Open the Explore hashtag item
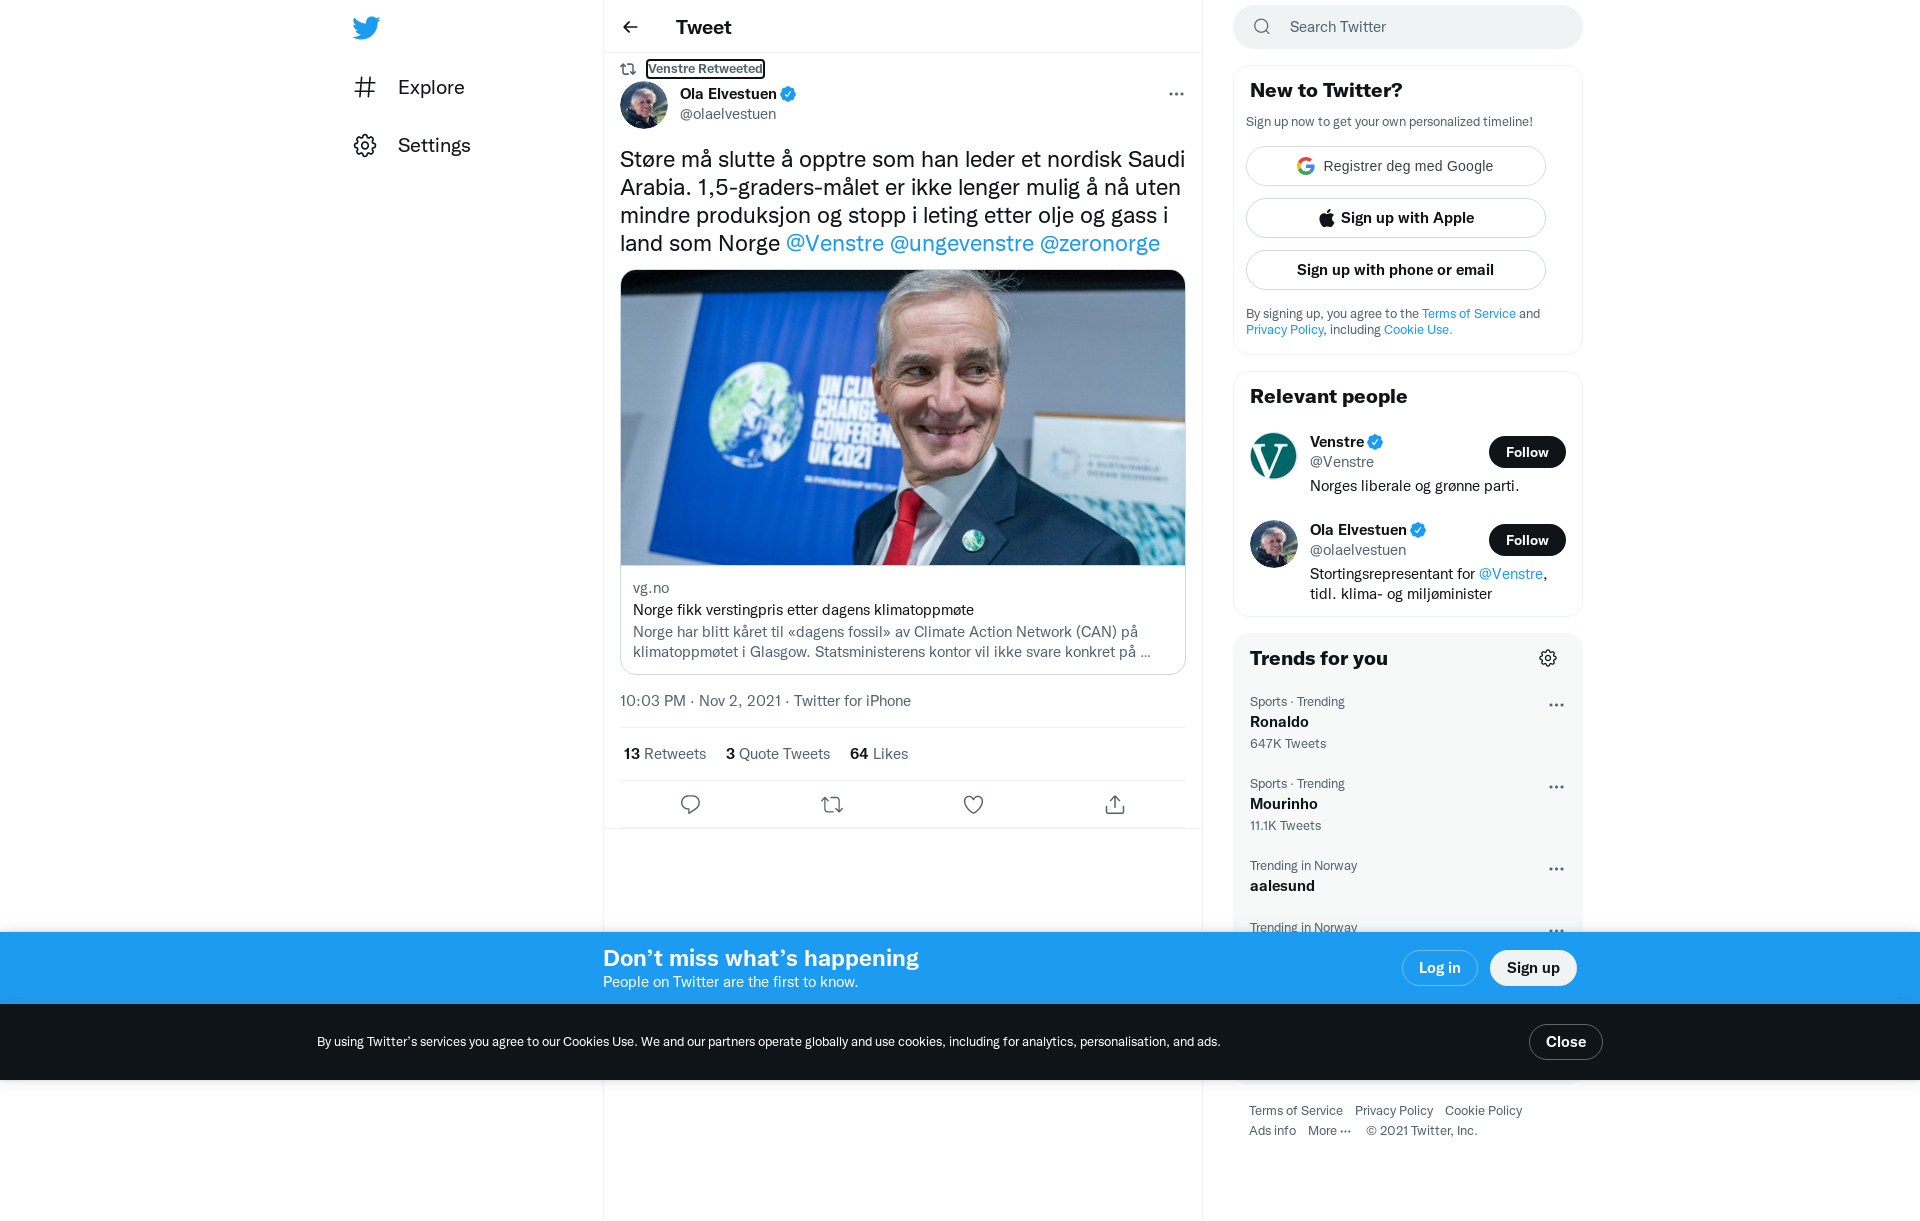Image resolution: width=1920 pixels, height=1221 pixels. coord(409,87)
